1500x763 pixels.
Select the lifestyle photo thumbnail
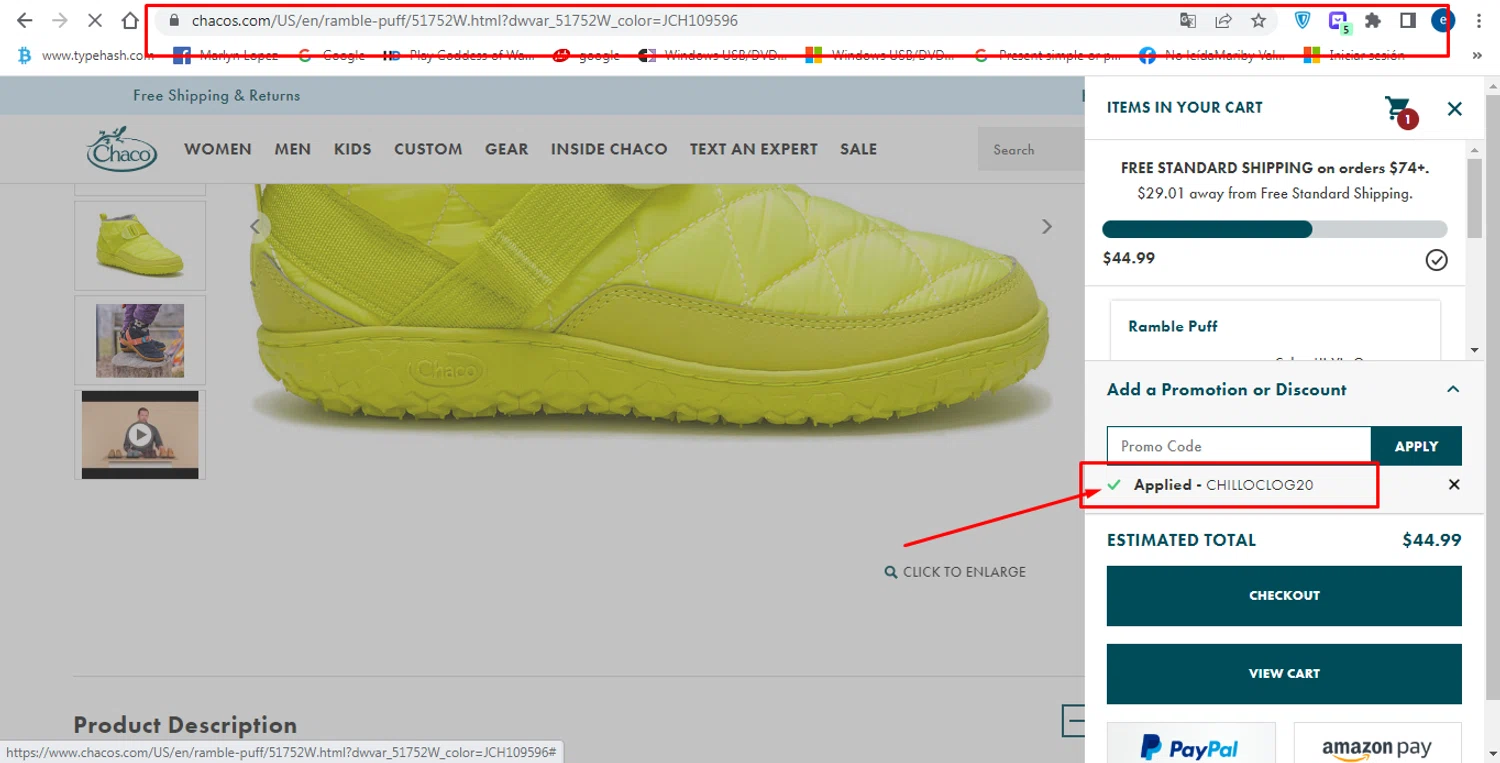pos(140,340)
